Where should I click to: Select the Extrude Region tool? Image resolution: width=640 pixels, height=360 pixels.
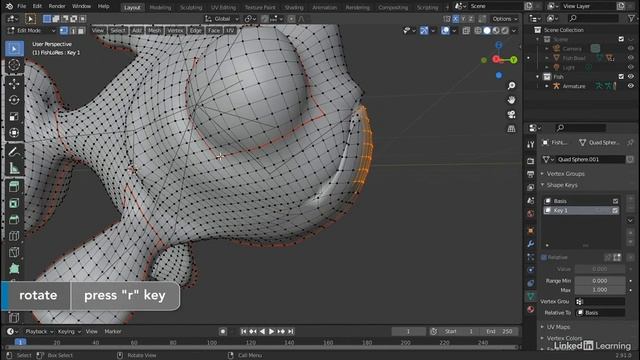click(x=14, y=187)
